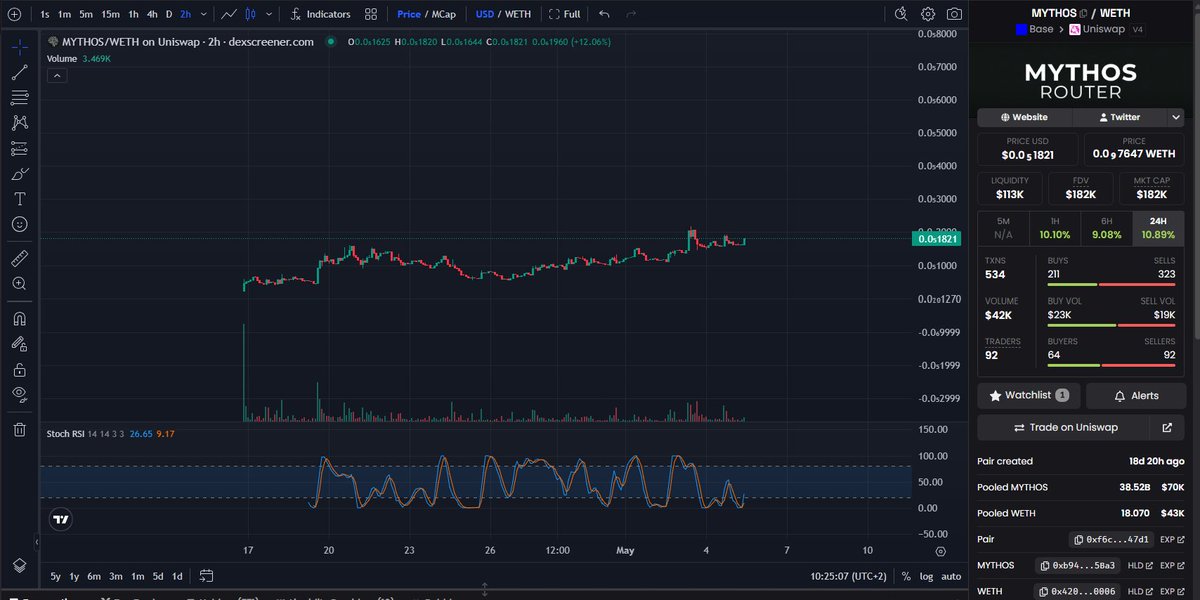
Task: Open the emoji icons tool
Action: (19, 225)
